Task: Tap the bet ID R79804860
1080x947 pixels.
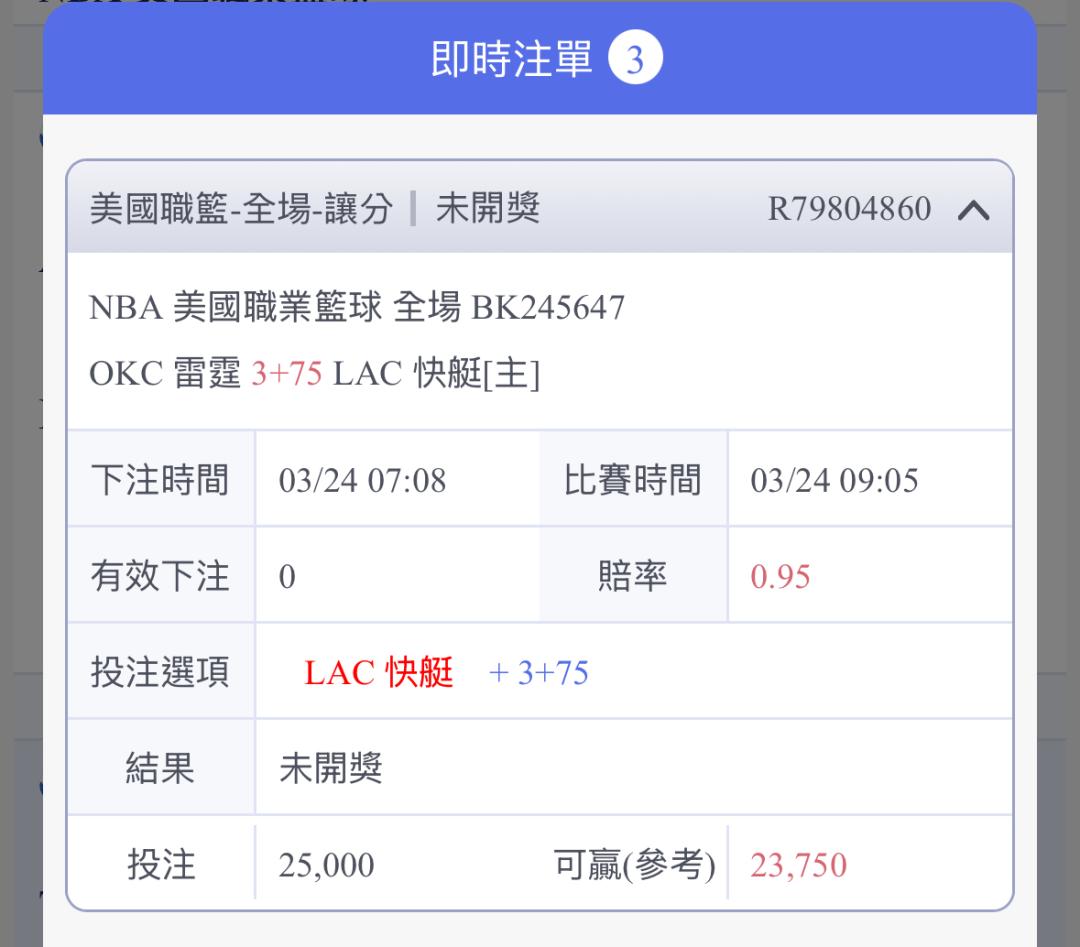Action: click(x=849, y=209)
